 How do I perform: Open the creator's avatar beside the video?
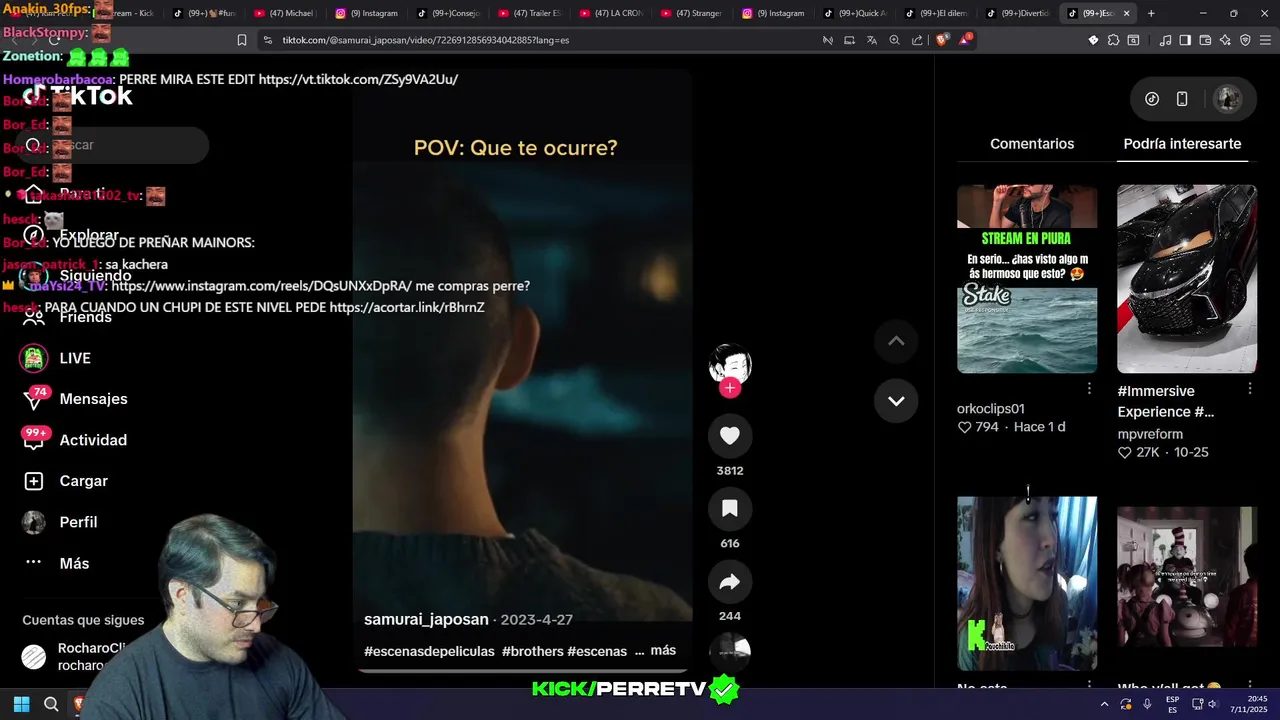click(x=730, y=364)
